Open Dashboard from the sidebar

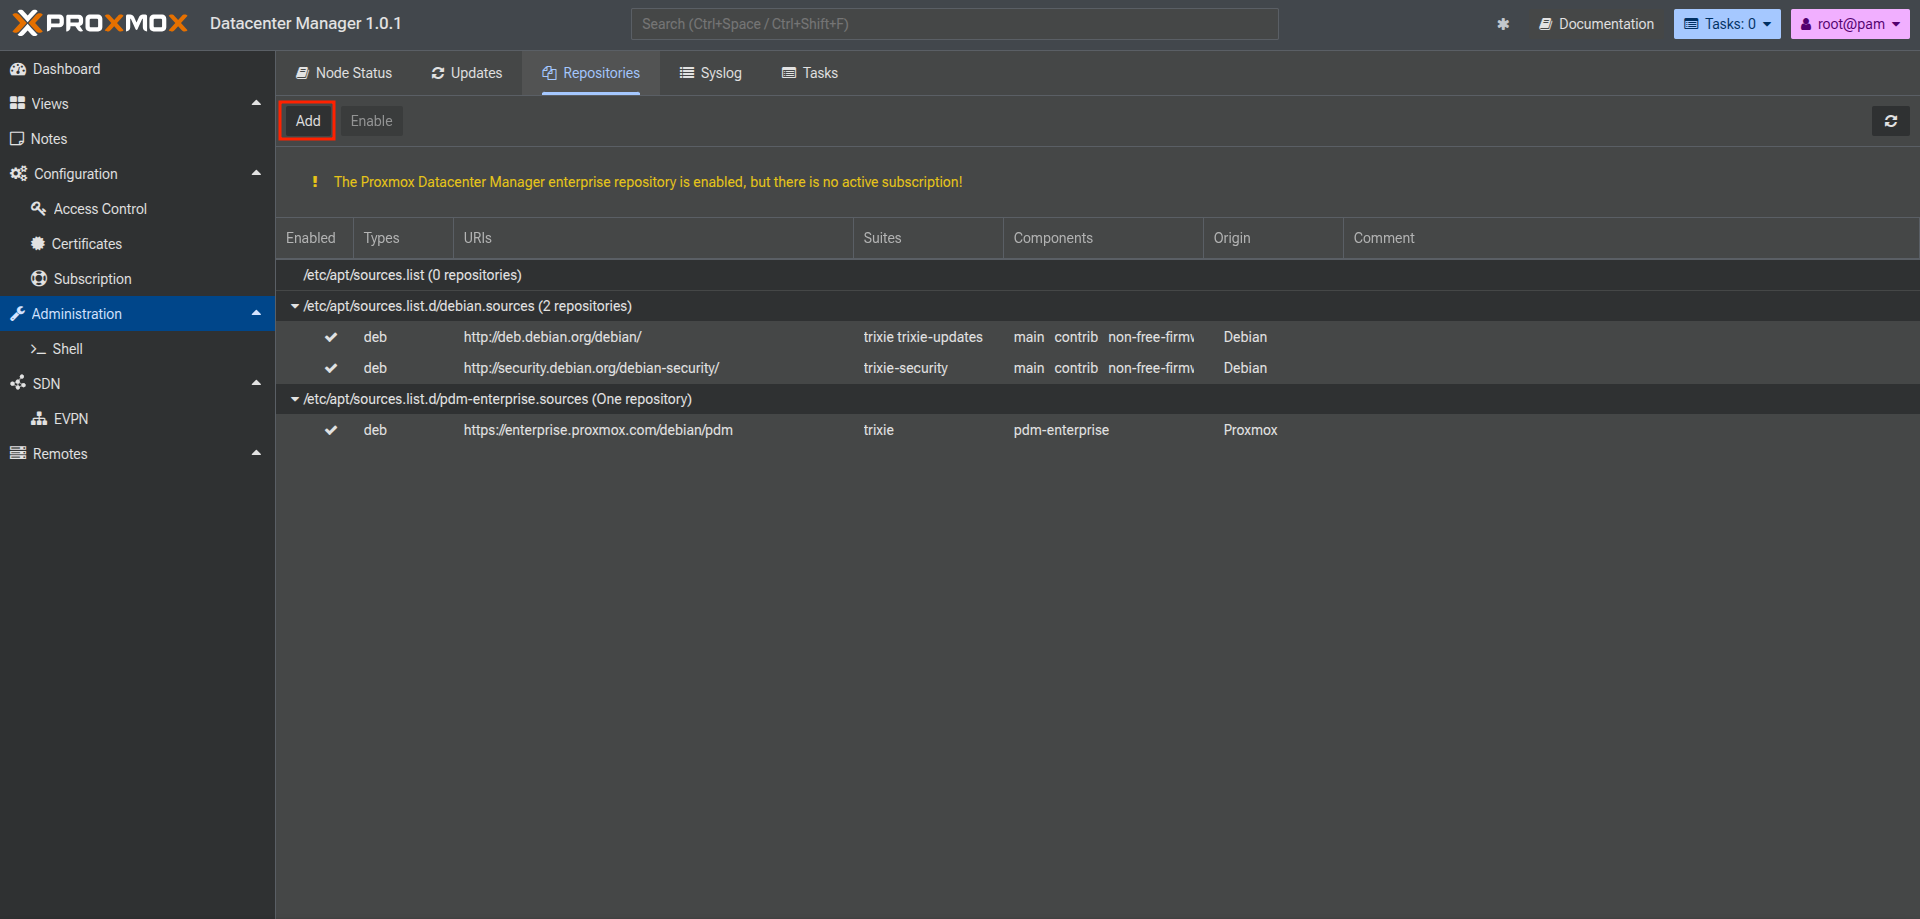tap(137, 69)
